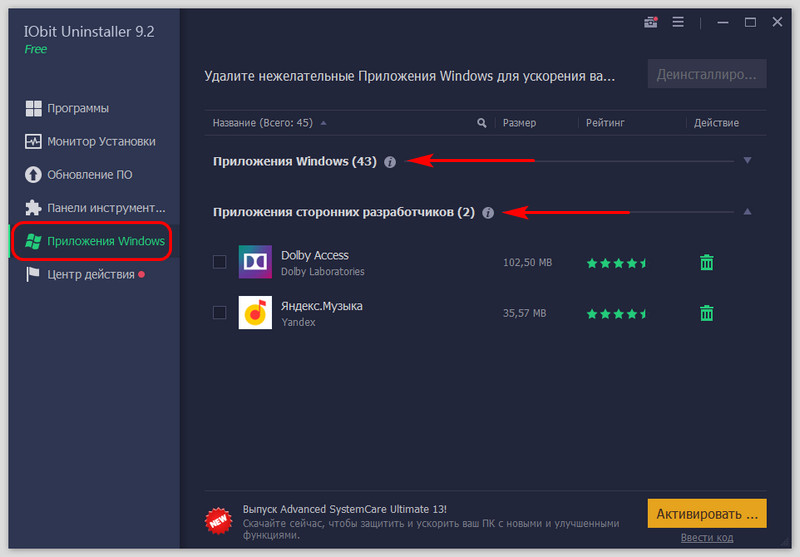Click the flag icon for Центр действия

pyautogui.click(x=33, y=274)
